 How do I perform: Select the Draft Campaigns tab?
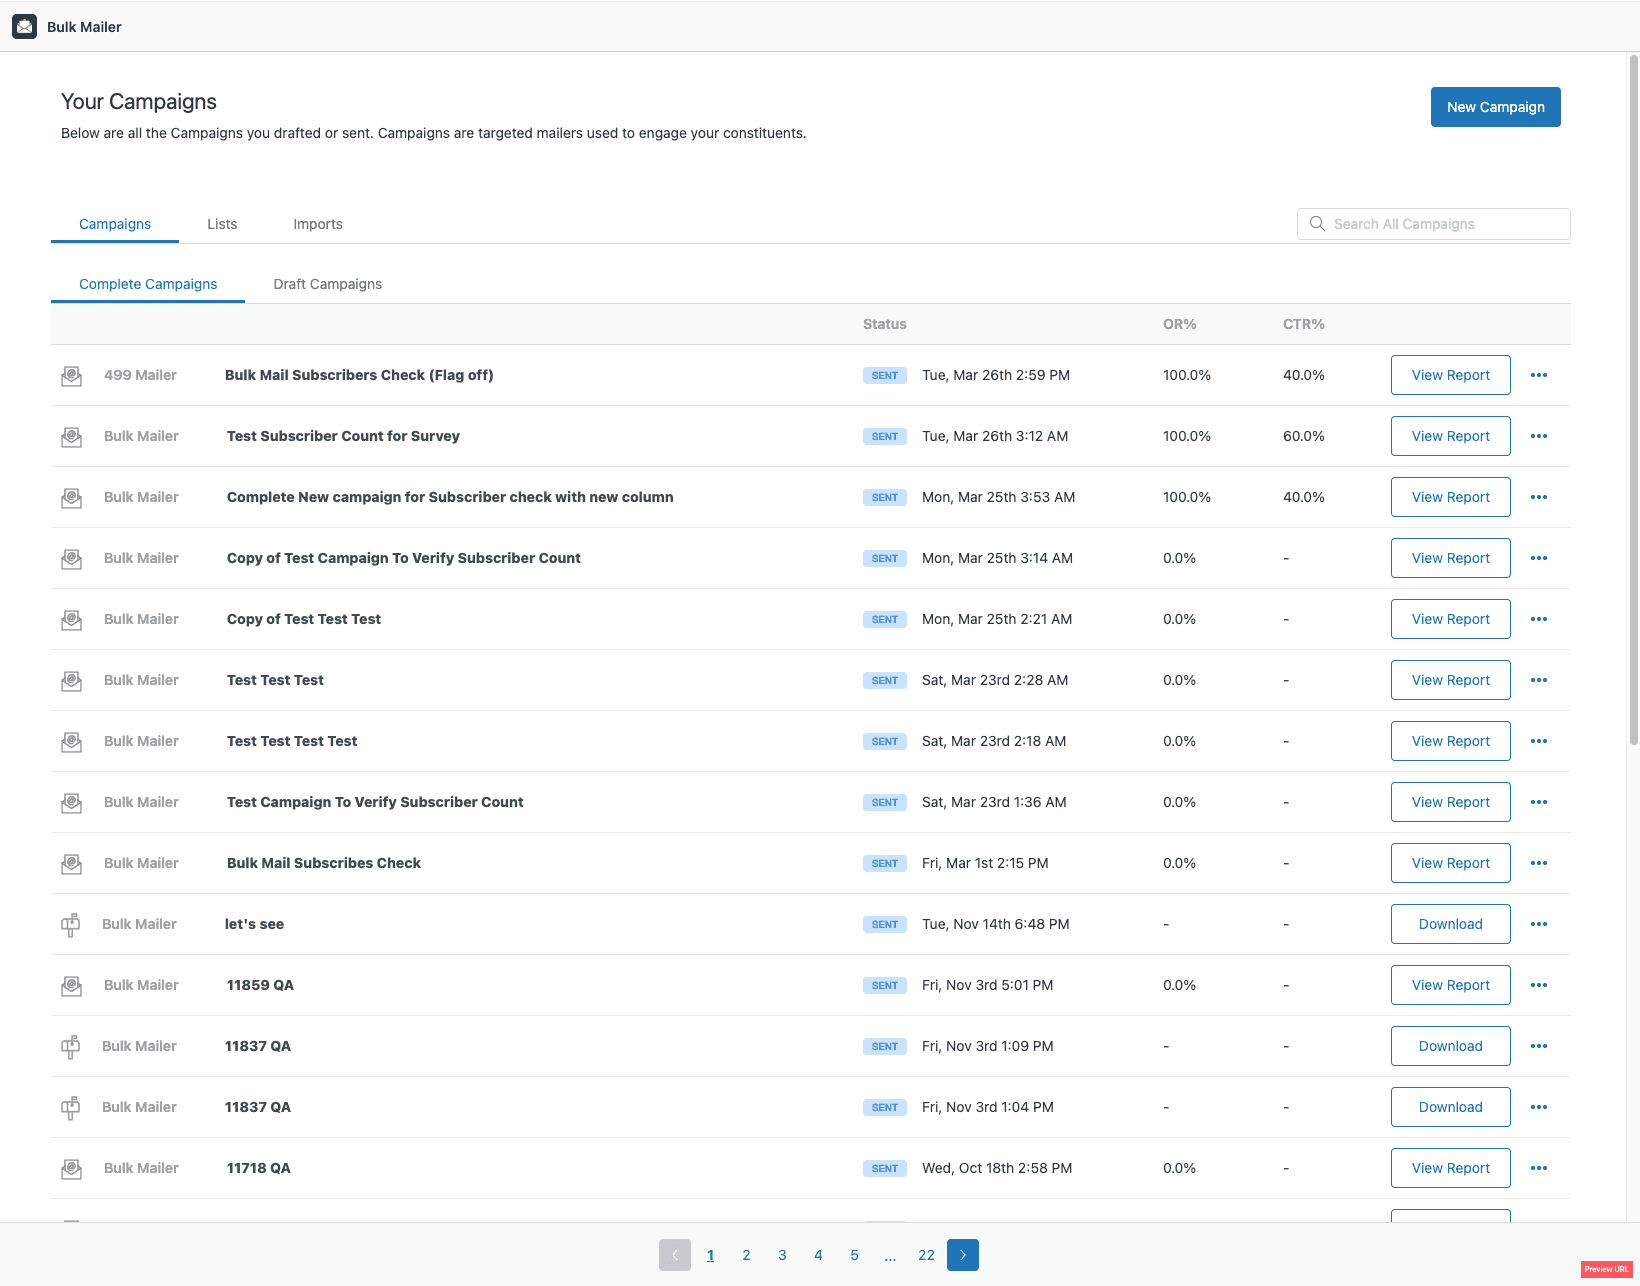328,284
